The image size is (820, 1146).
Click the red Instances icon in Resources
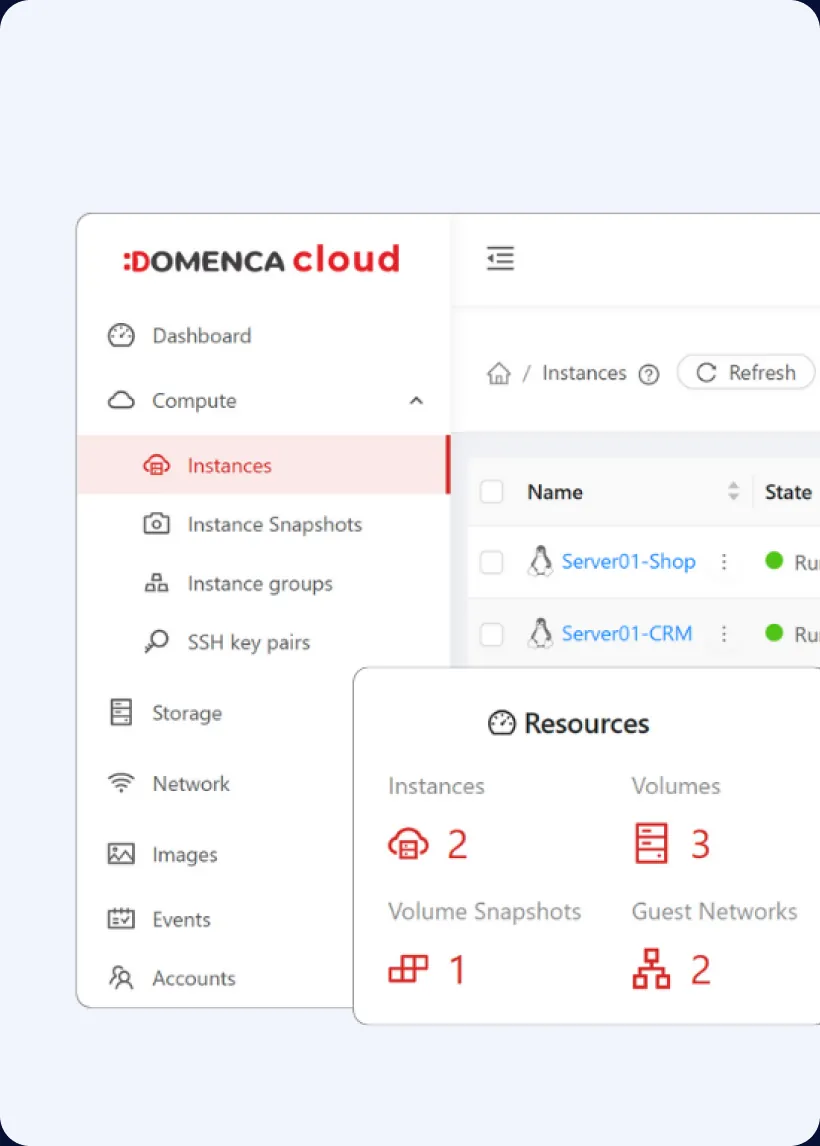click(408, 843)
